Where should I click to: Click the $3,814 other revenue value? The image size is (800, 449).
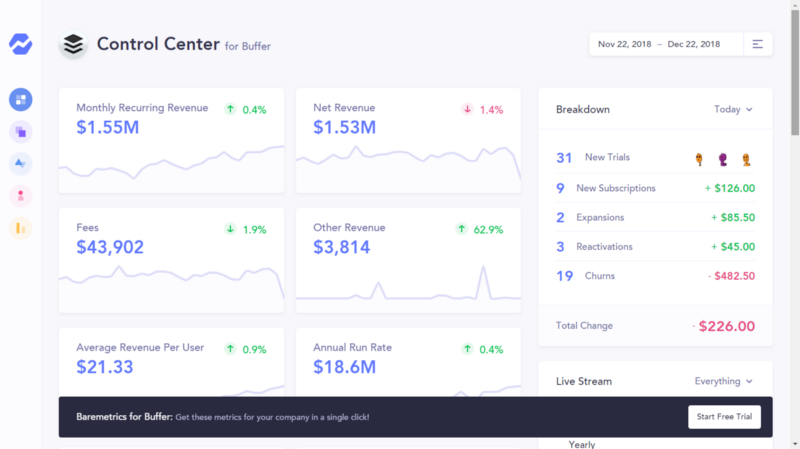341,247
